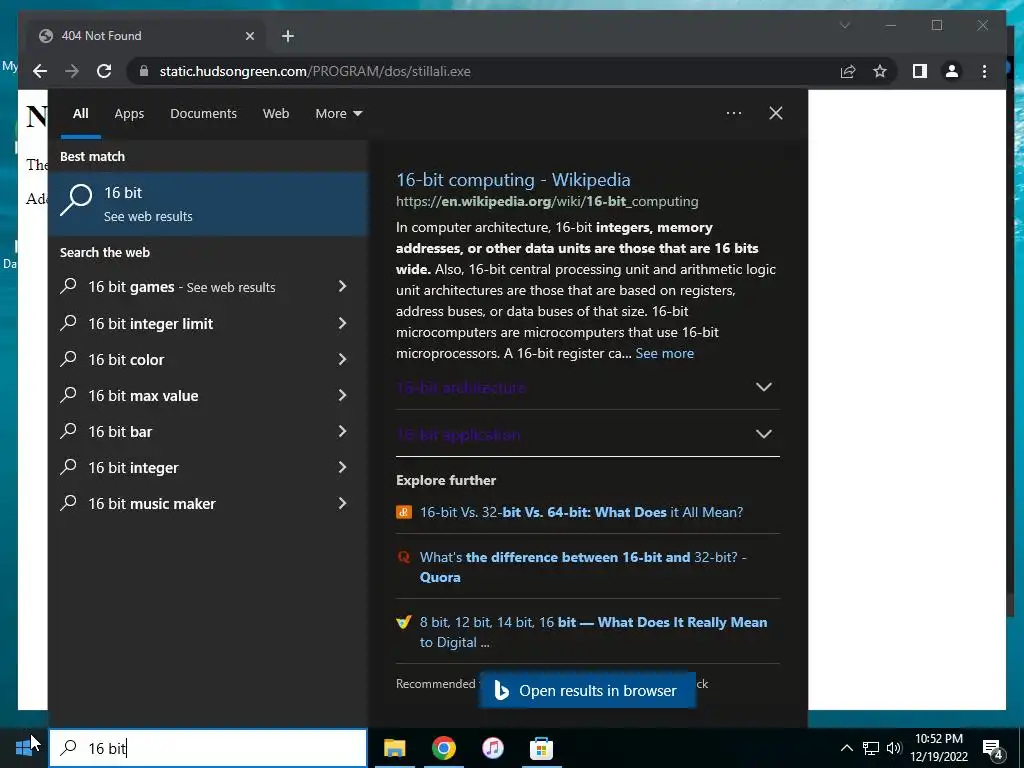
Task: Expand arrow beside 16 bit bar
Action: pyautogui.click(x=342, y=431)
